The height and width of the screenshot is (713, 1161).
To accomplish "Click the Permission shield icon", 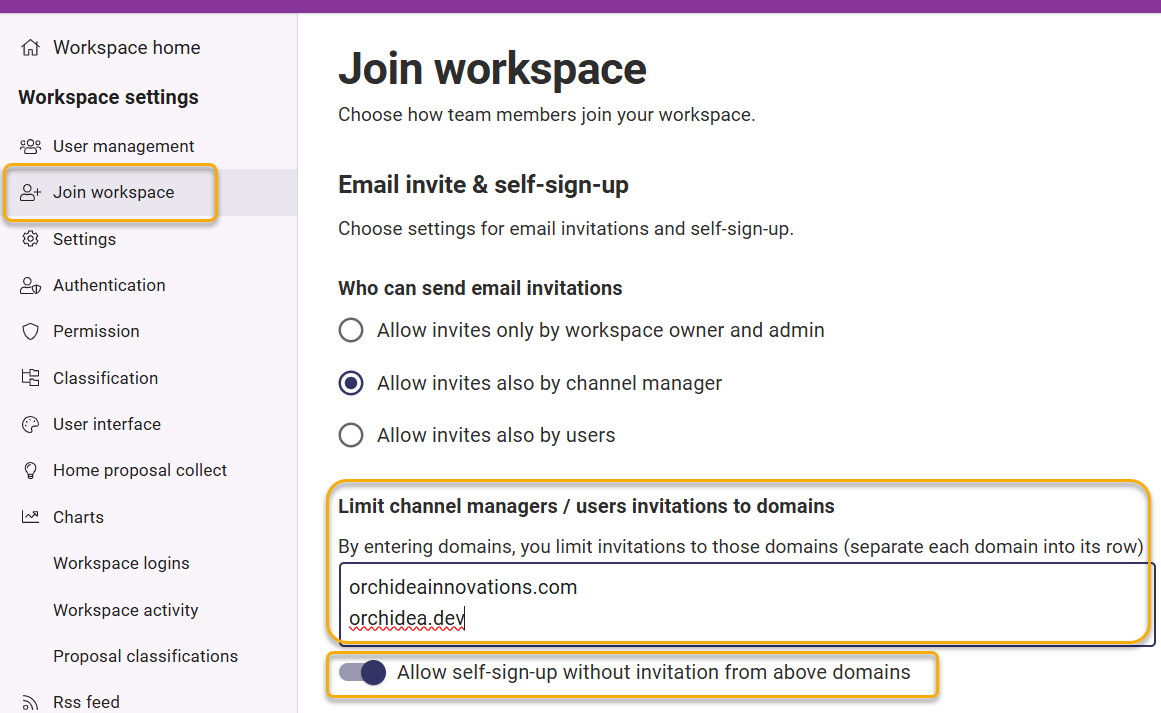I will click(31, 331).
